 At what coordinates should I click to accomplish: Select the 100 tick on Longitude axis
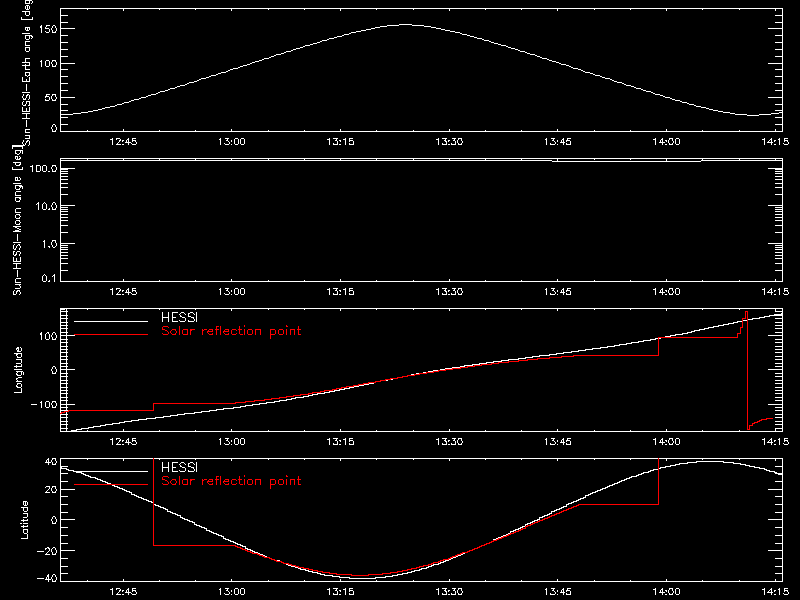tap(48, 336)
